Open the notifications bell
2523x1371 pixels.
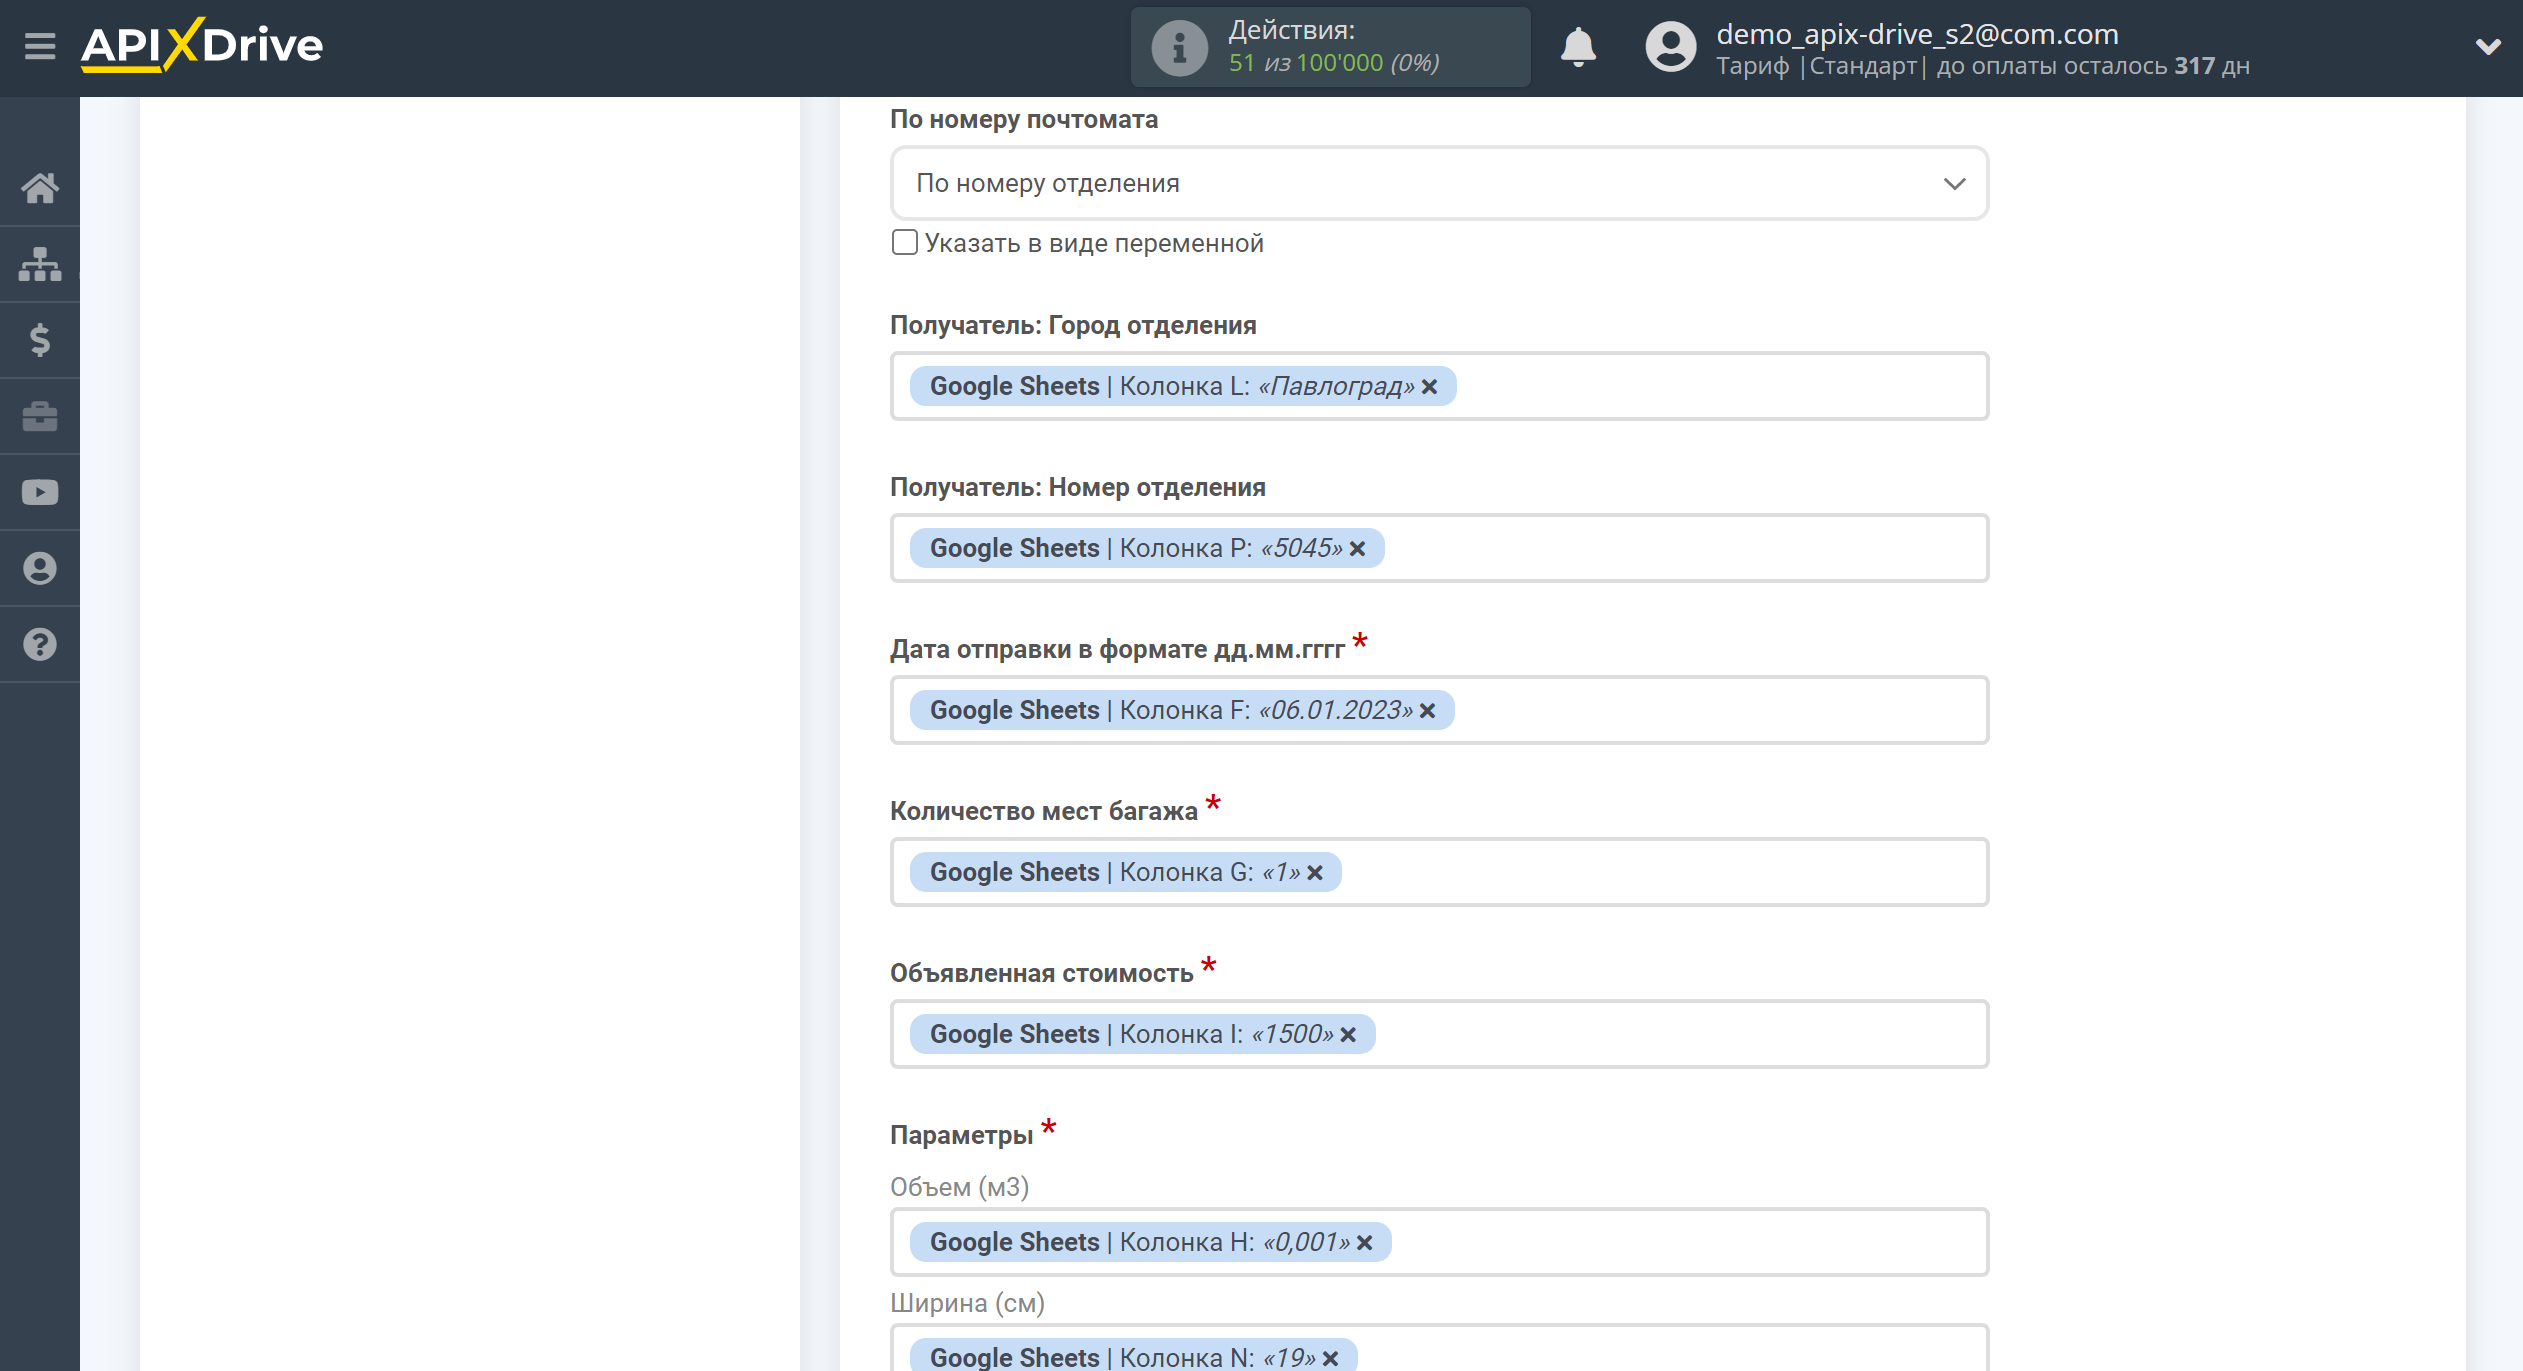click(1578, 47)
